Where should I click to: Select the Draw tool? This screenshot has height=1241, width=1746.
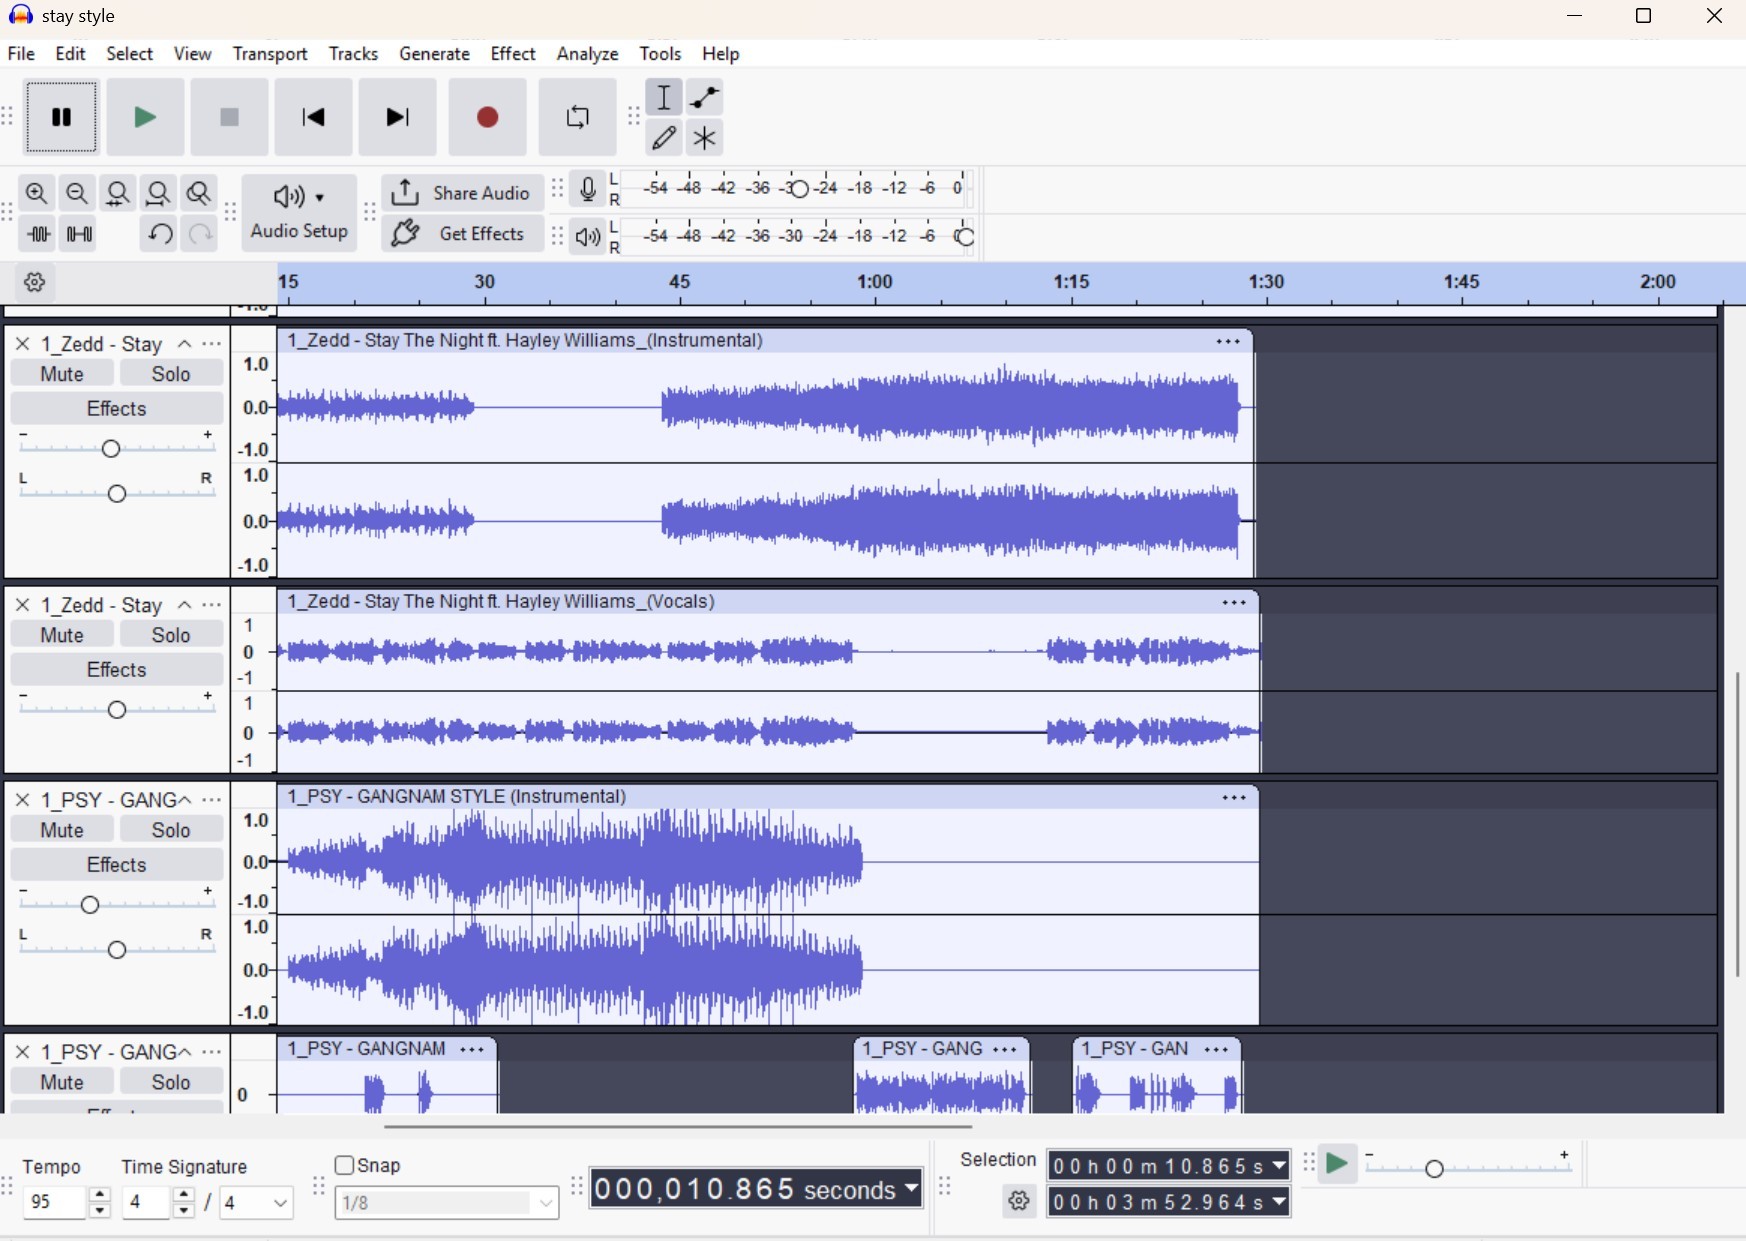pyautogui.click(x=664, y=138)
